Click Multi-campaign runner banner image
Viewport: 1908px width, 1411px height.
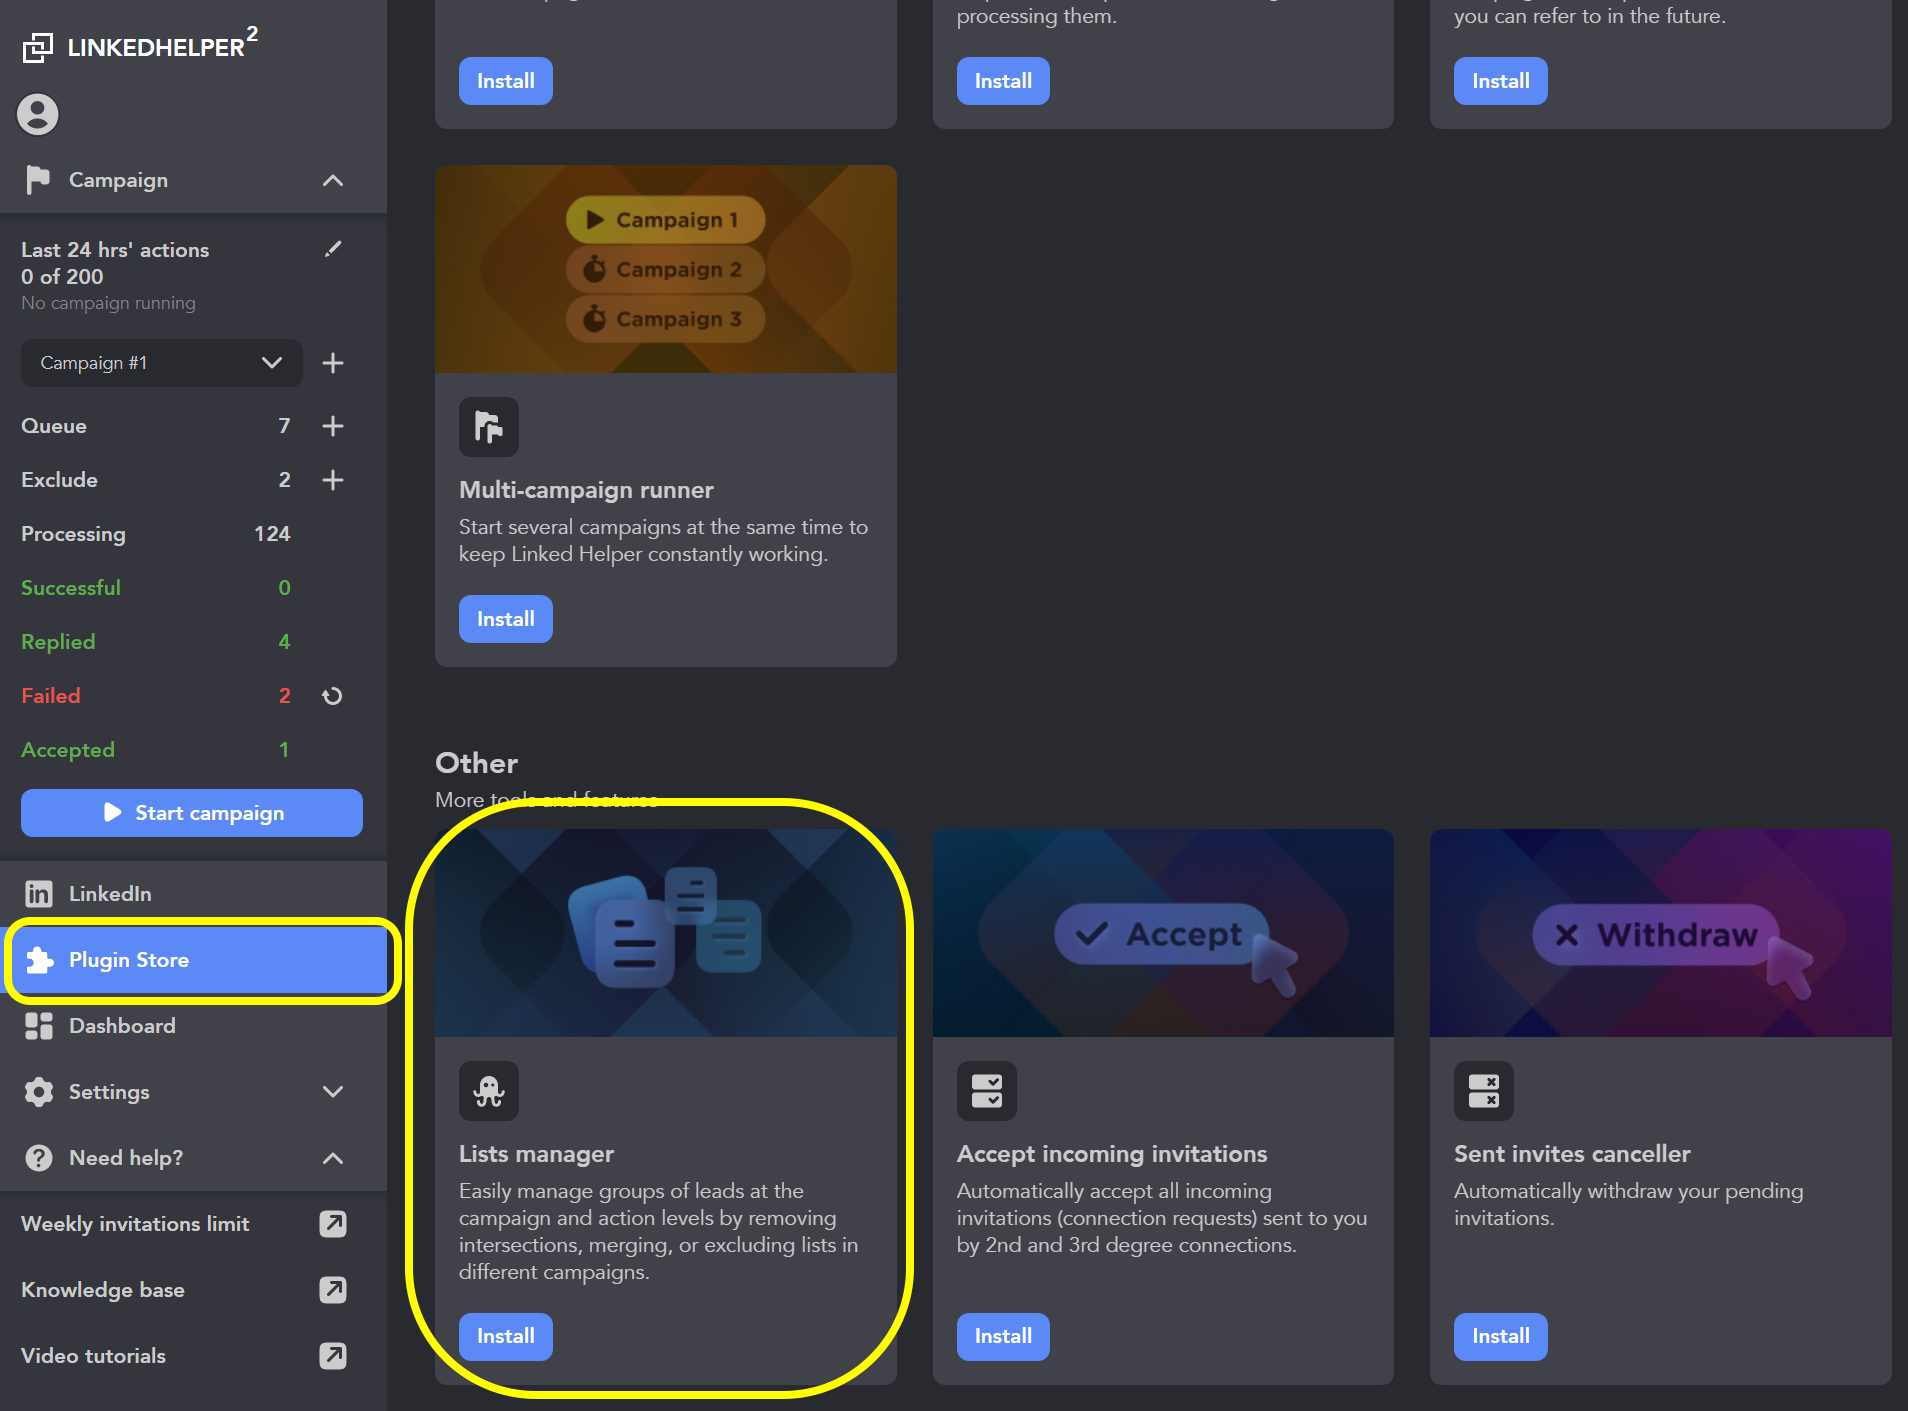[666, 269]
